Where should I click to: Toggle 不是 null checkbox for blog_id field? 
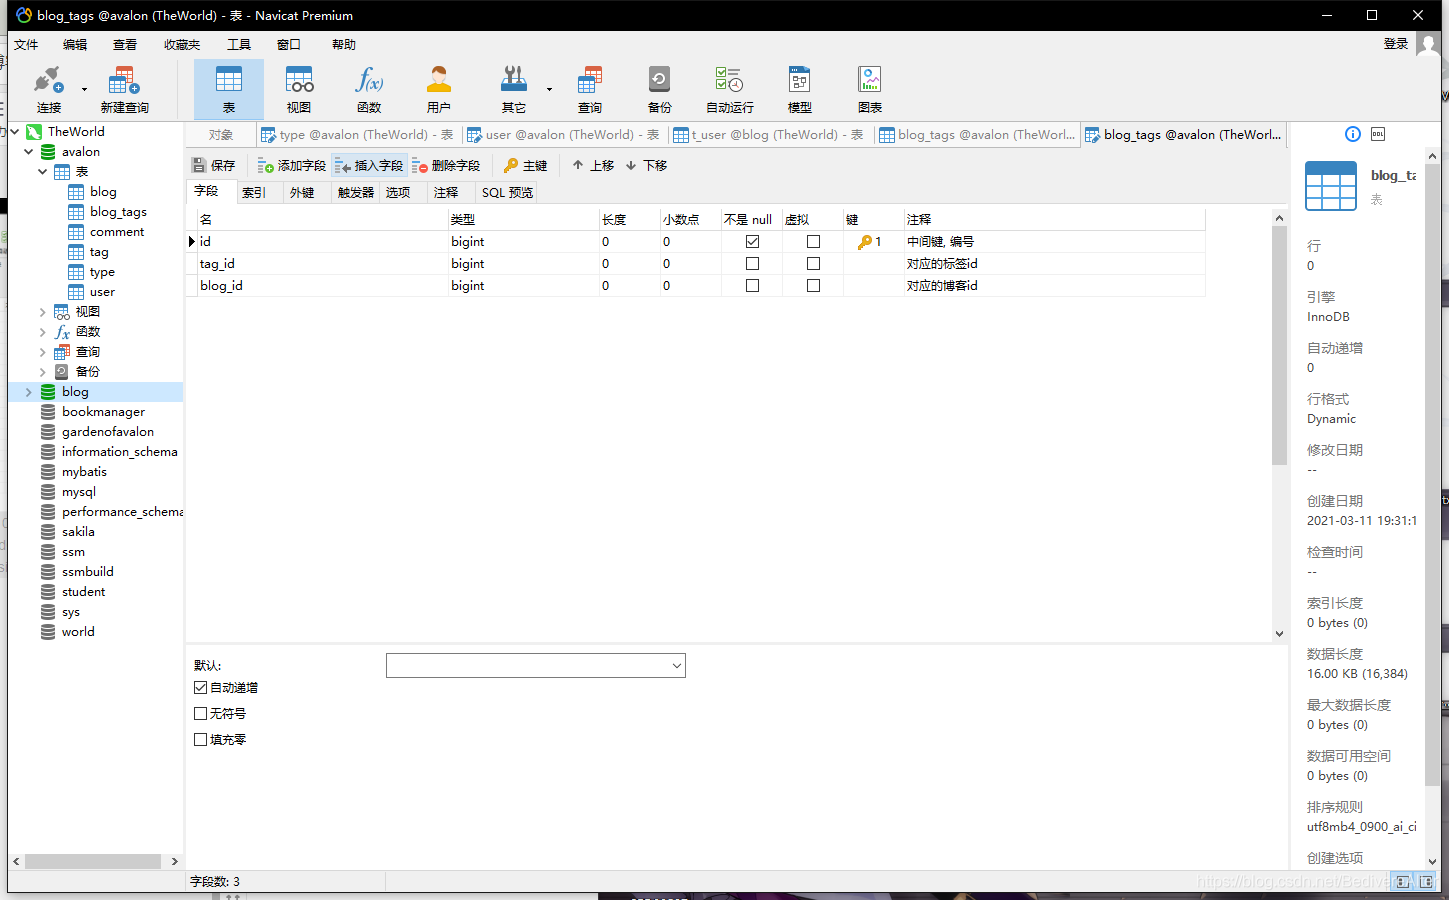point(752,285)
